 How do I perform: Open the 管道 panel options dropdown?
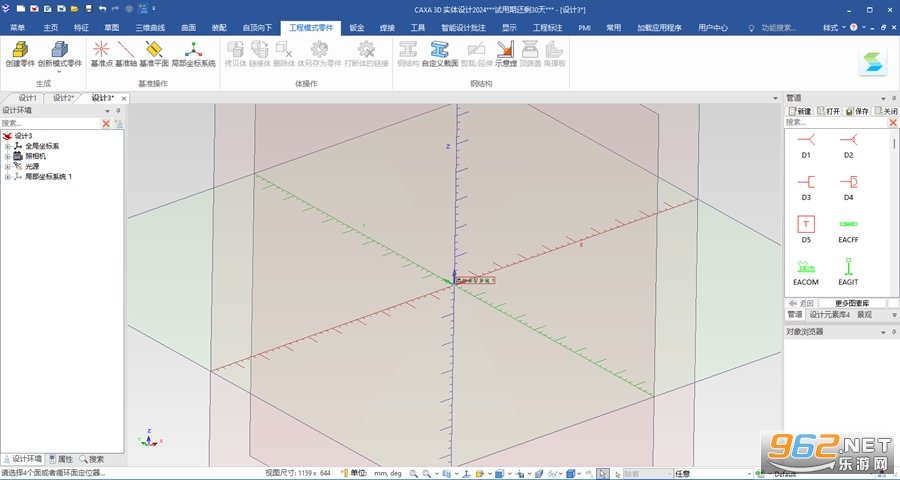click(x=883, y=98)
